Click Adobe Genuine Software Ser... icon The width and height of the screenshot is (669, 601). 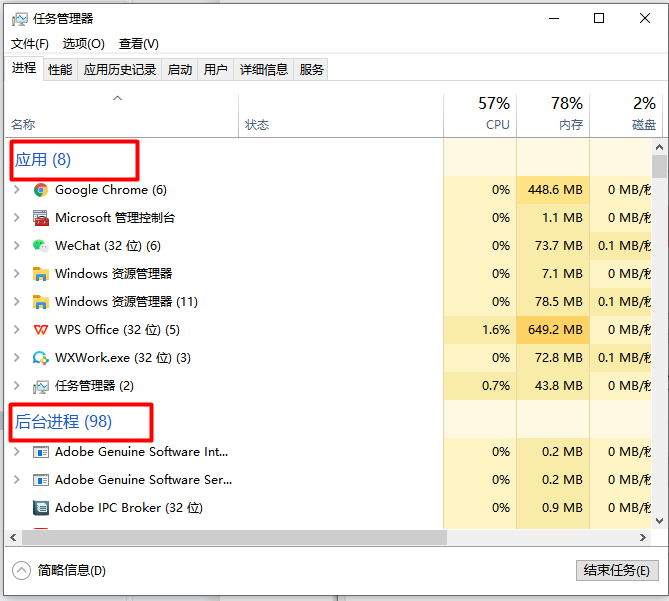coord(41,480)
